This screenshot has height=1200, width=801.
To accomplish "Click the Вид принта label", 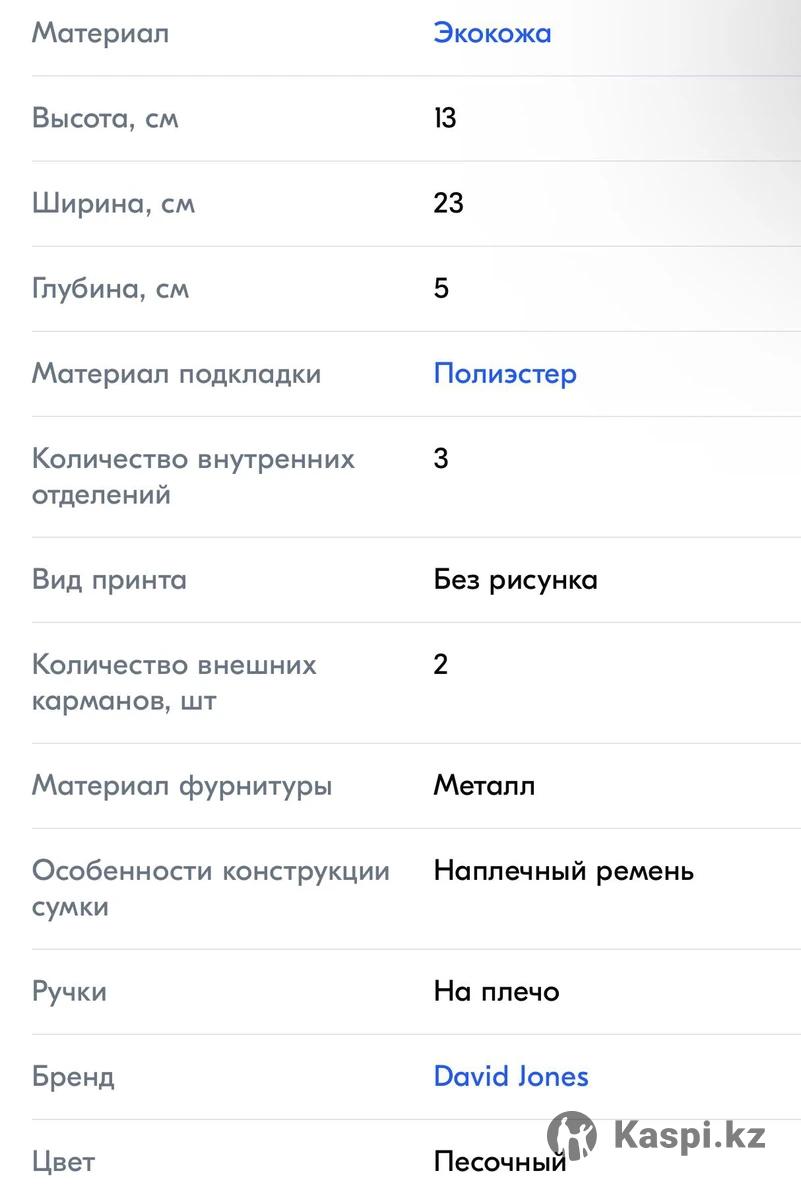I will [109, 580].
